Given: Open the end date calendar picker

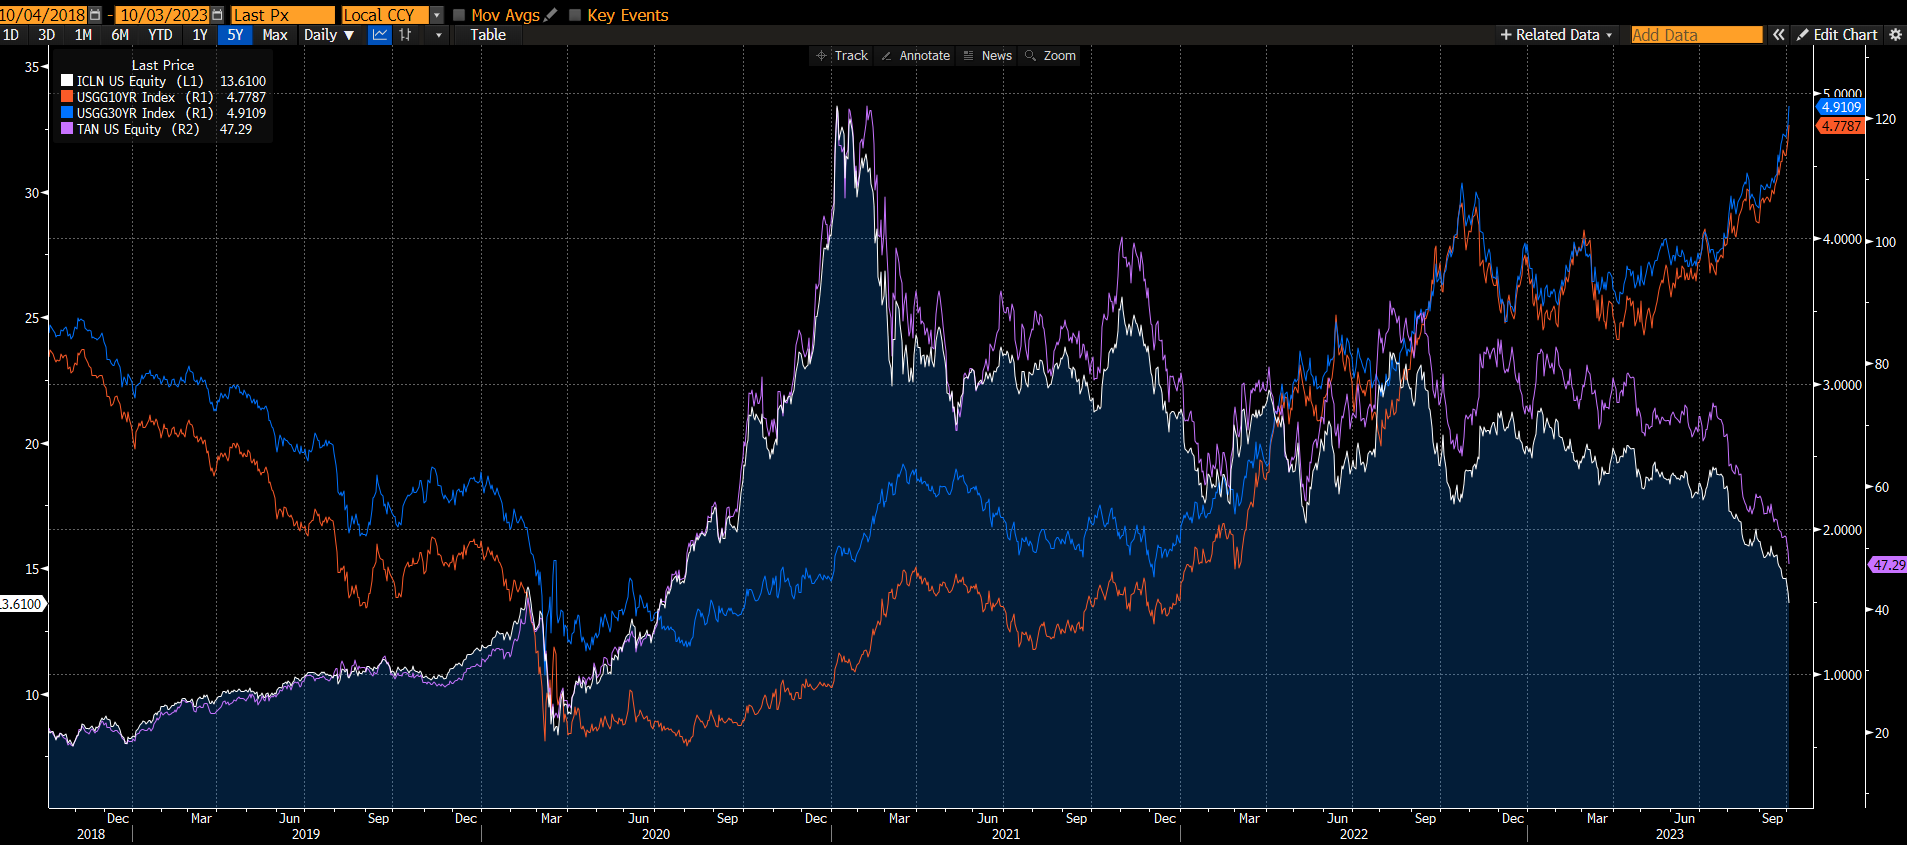Looking at the screenshot, I should [217, 15].
